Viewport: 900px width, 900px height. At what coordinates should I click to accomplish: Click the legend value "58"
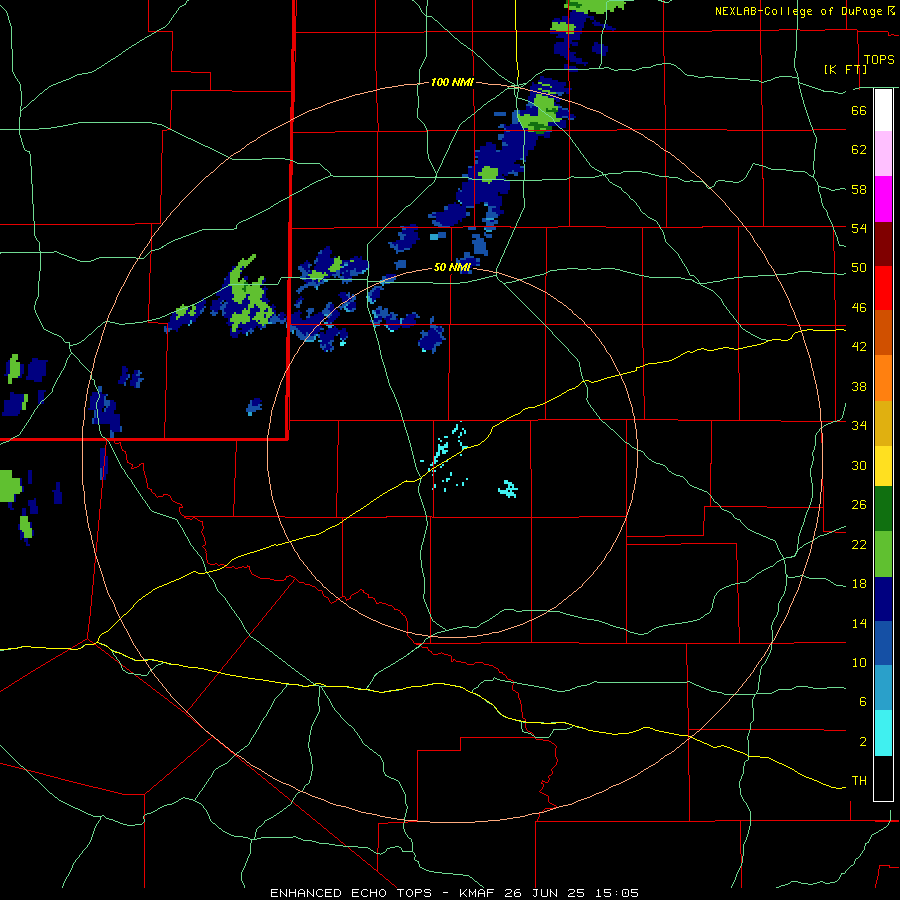click(x=859, y=189)
